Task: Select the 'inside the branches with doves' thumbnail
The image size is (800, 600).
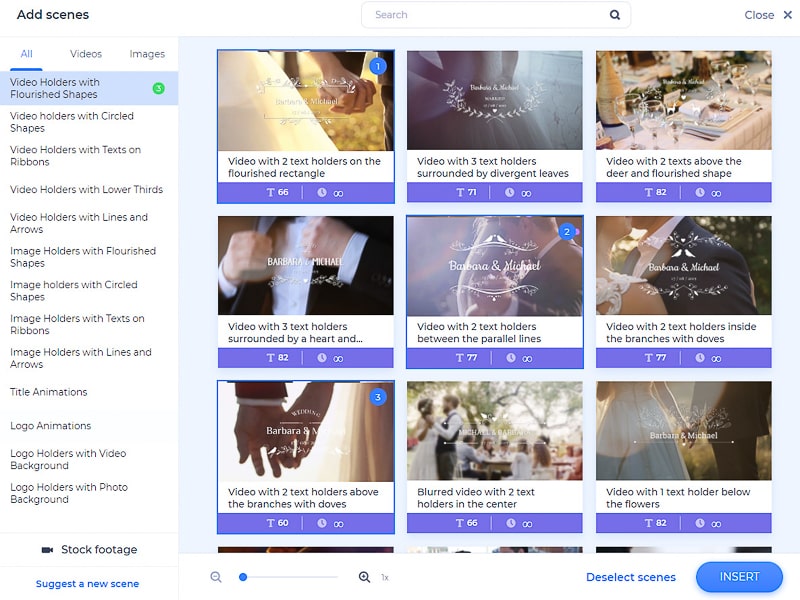Action: [684, 265]
